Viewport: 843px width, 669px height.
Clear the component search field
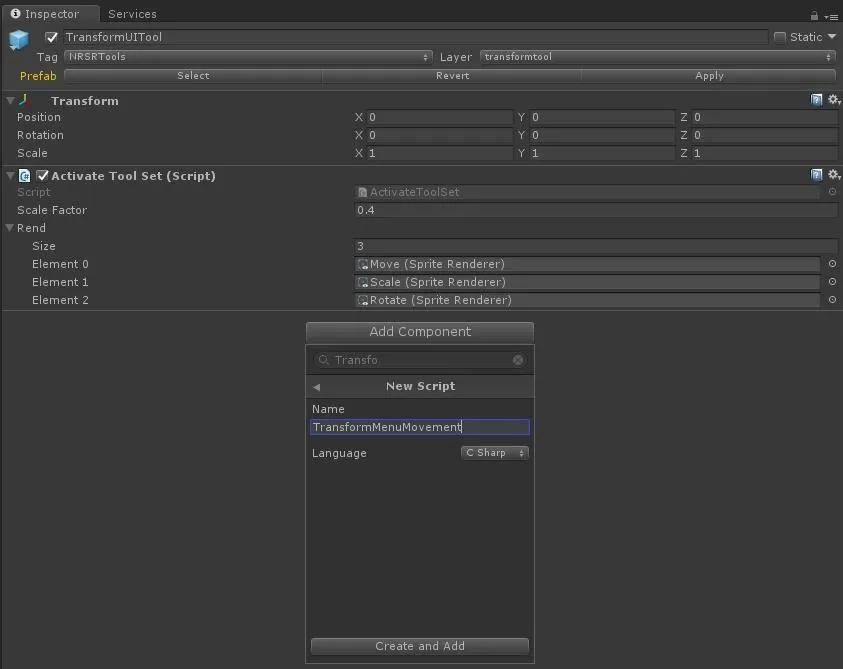pos(518,360)
